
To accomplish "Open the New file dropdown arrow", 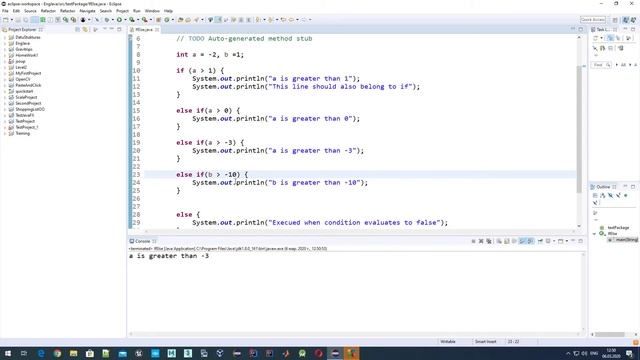I will [11, 20].
